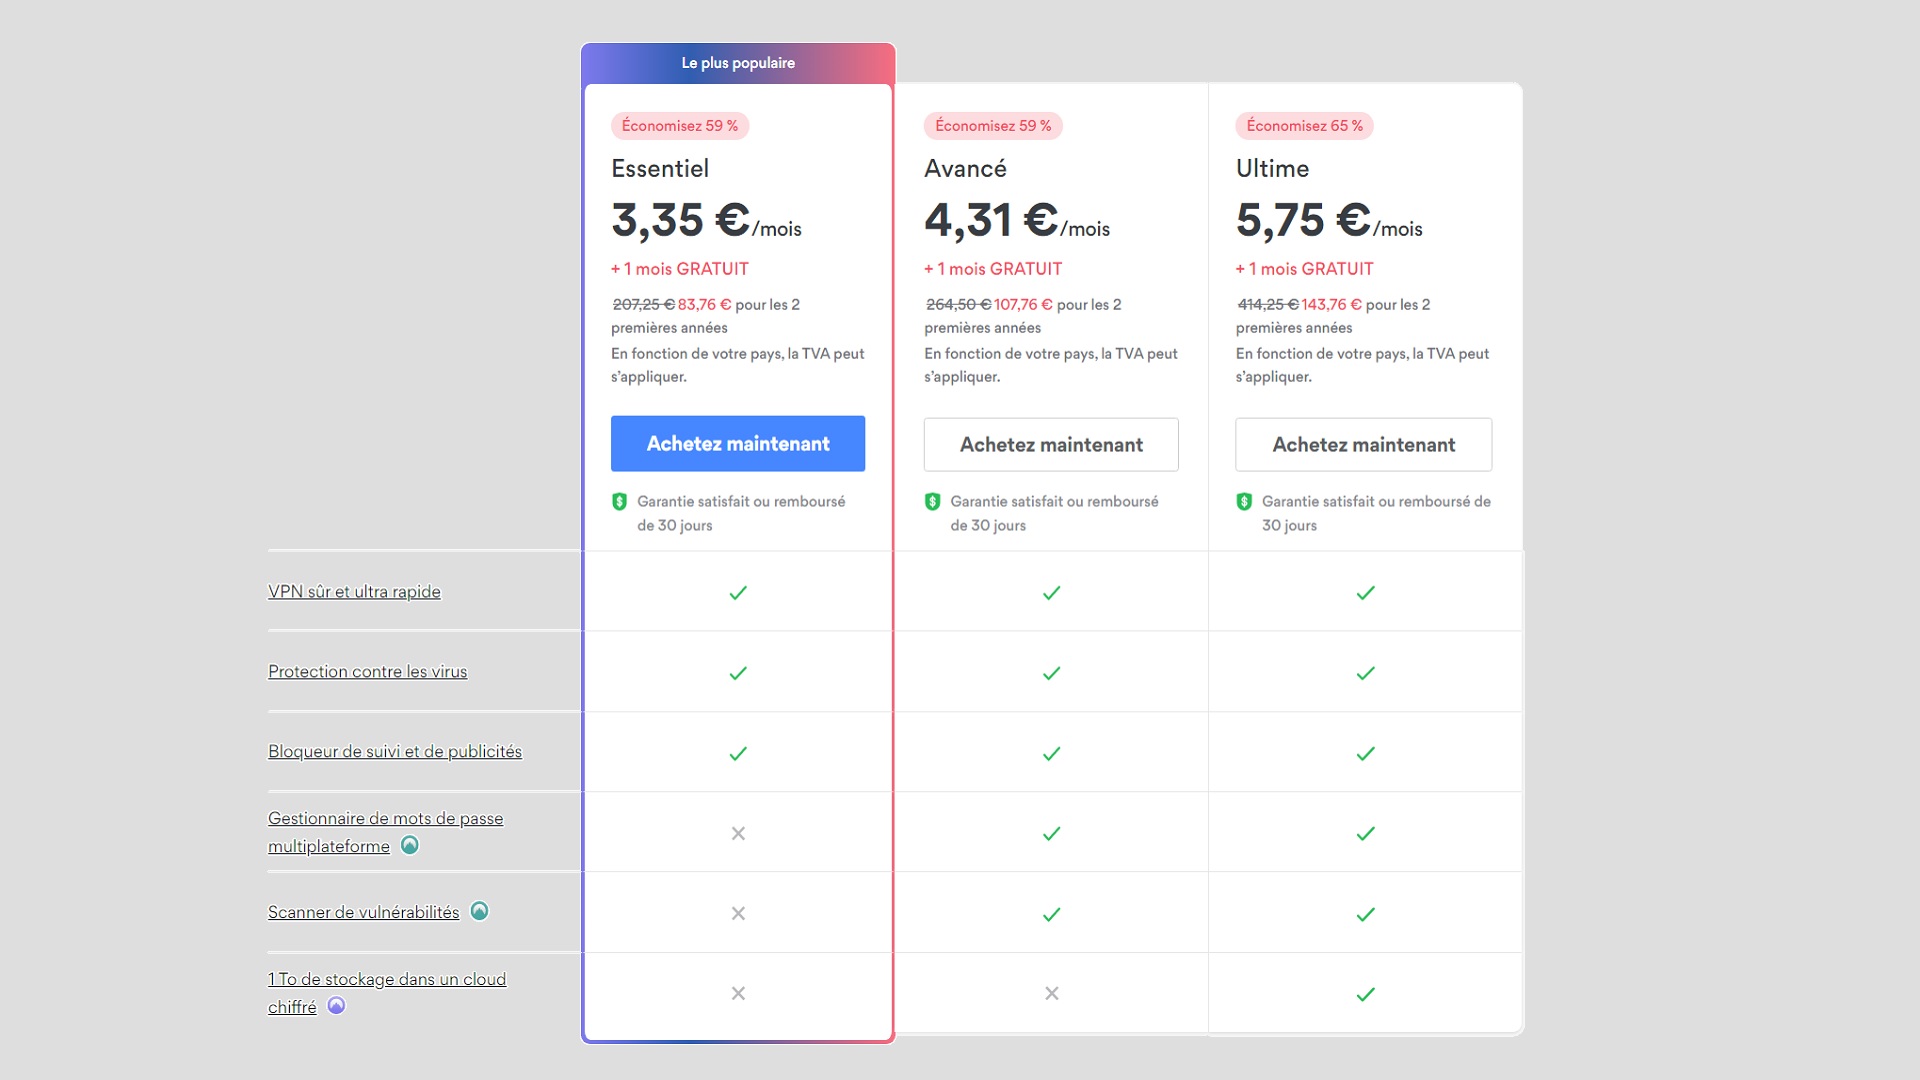
Task: Open Scanner de vulnérabilités feature link
Action: 363,912
